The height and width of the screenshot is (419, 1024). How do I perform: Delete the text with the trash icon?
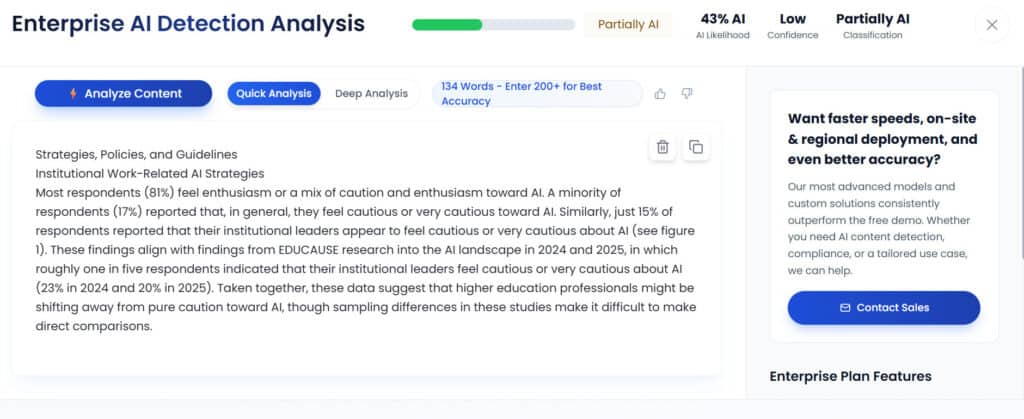click(x=663, y=147)
